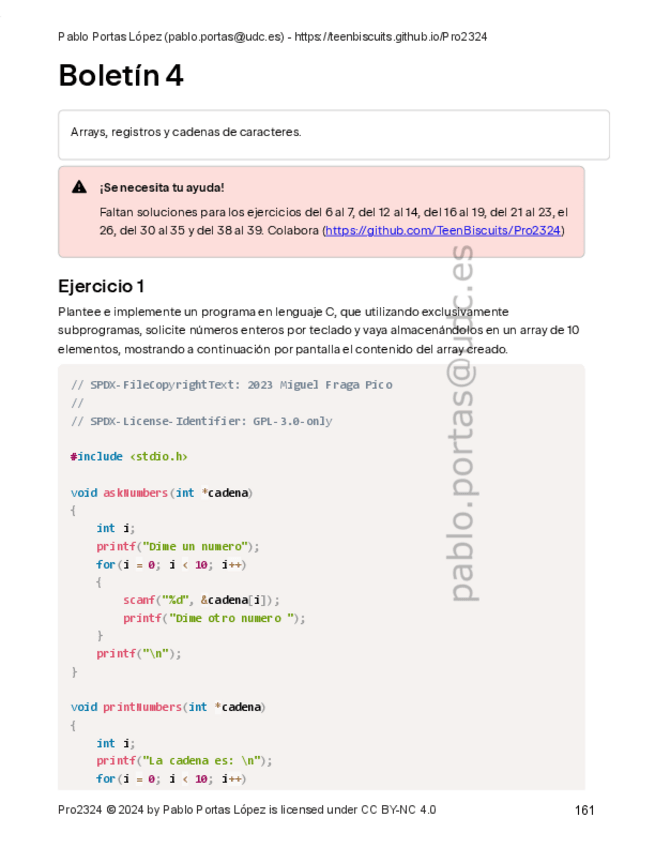655x848 pixels.
Task: Click the teenbiscuits.github.io URL in the header
Action: [x=390, y=36]
